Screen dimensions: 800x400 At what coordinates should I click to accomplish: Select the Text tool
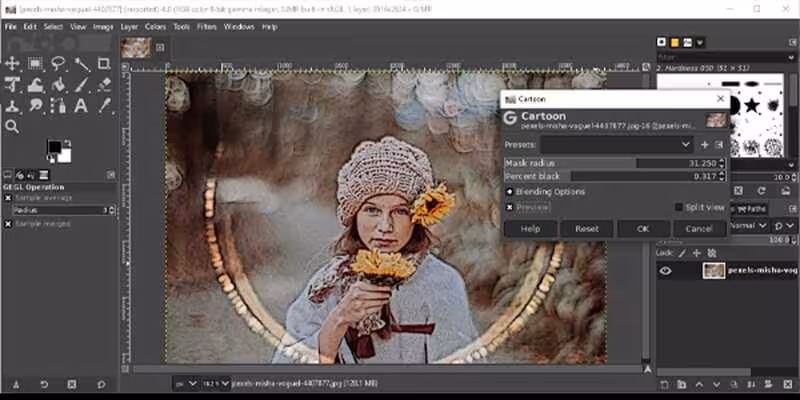click(82, 106)
